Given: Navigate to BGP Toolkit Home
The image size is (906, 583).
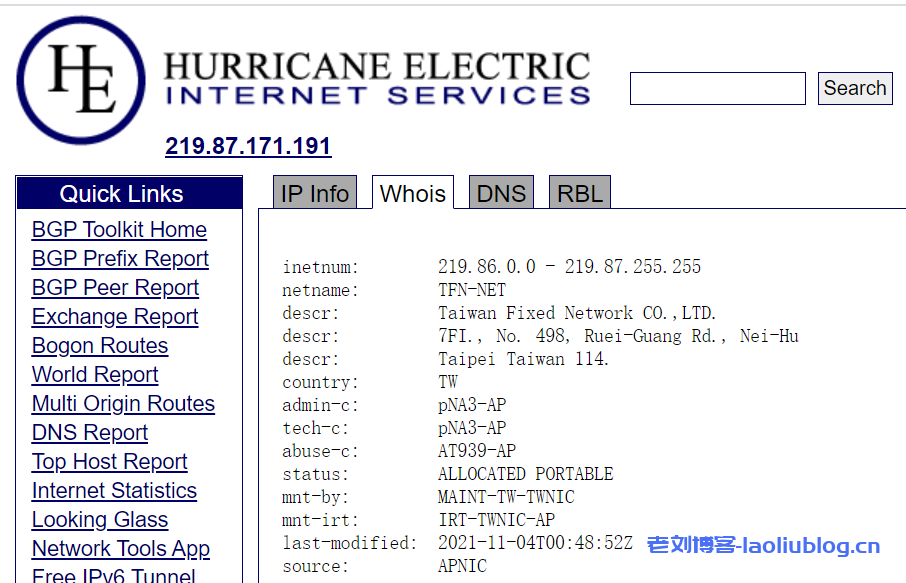Looking at the screenshot, I should (x=119, y=229).
